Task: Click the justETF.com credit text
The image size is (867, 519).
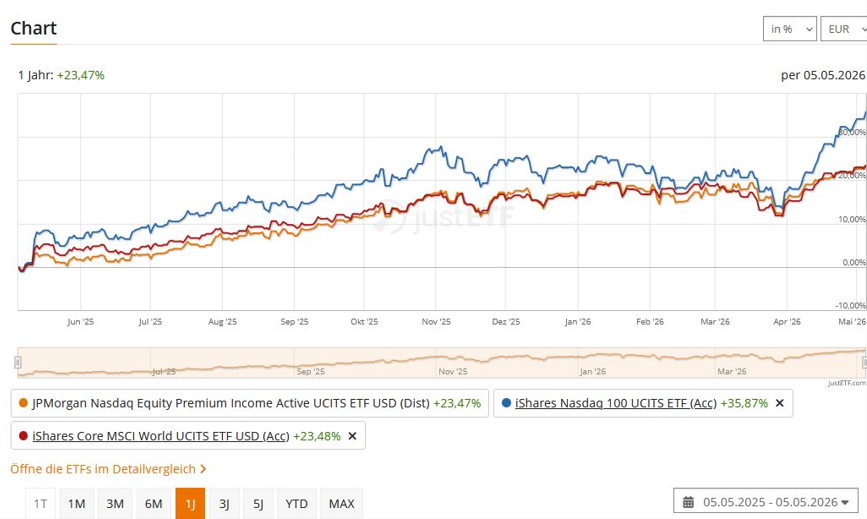Action: 847,383
